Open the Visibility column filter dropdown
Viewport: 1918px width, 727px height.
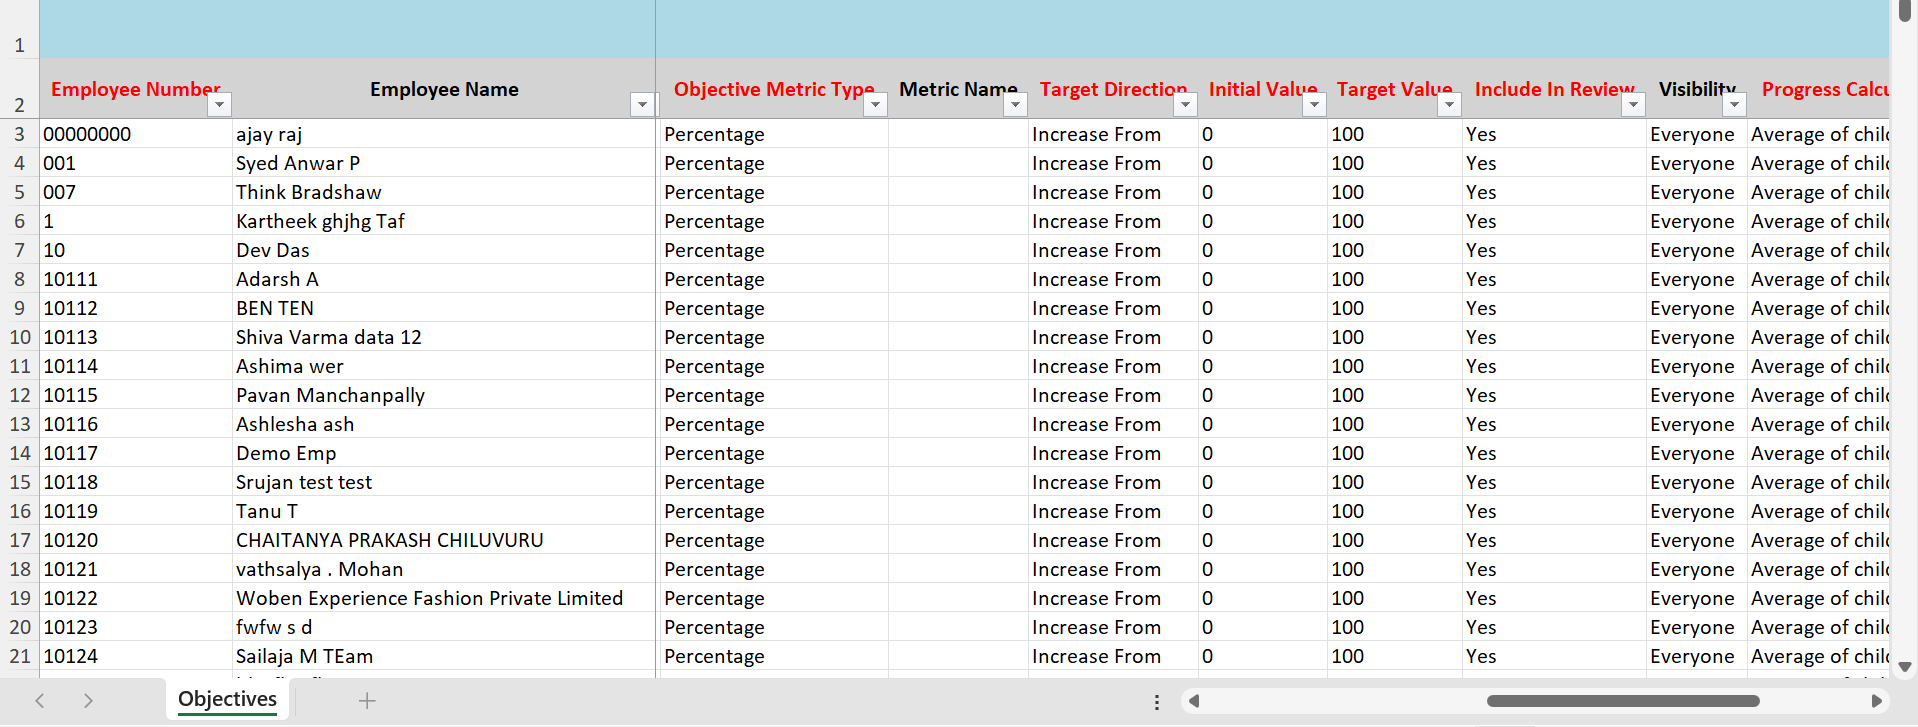pos(1734,105)
